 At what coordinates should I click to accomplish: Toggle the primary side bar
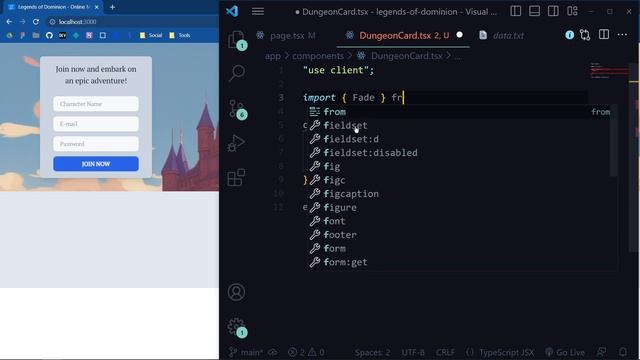[x=516, y=11]
